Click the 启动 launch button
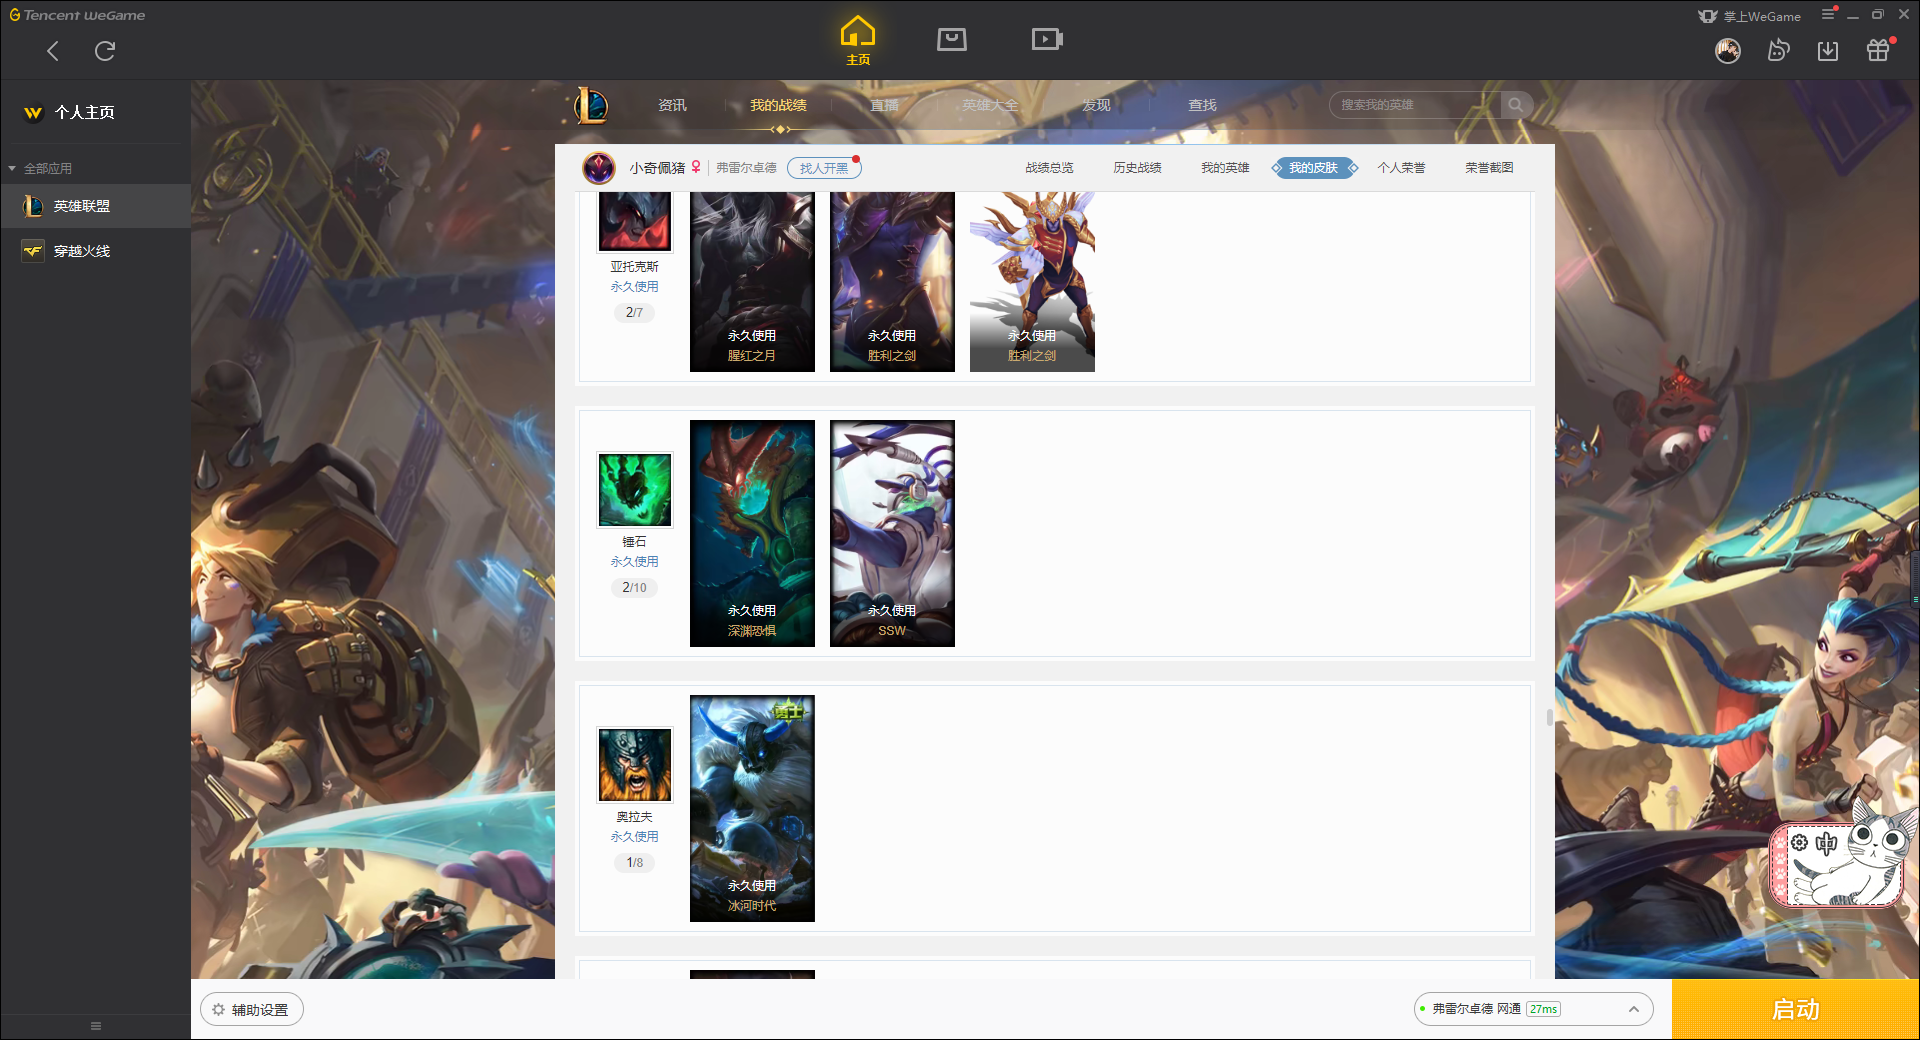 (1795, 1010)
